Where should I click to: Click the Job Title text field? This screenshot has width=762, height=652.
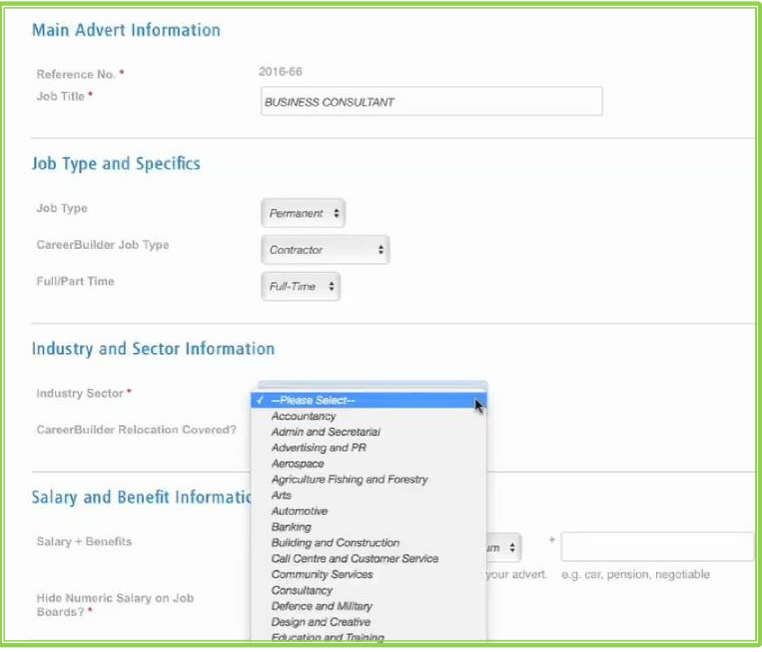[x=431, y=102]
